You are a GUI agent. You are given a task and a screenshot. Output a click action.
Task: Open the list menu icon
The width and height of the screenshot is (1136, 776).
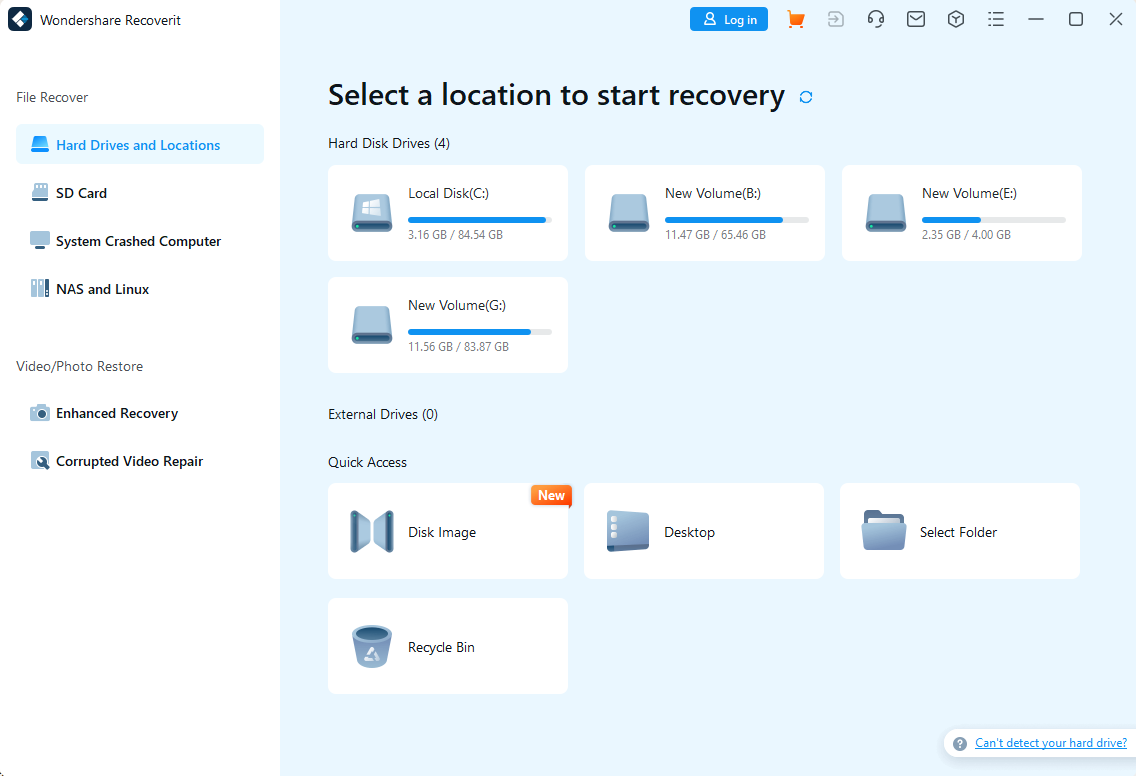click(996, 20)
